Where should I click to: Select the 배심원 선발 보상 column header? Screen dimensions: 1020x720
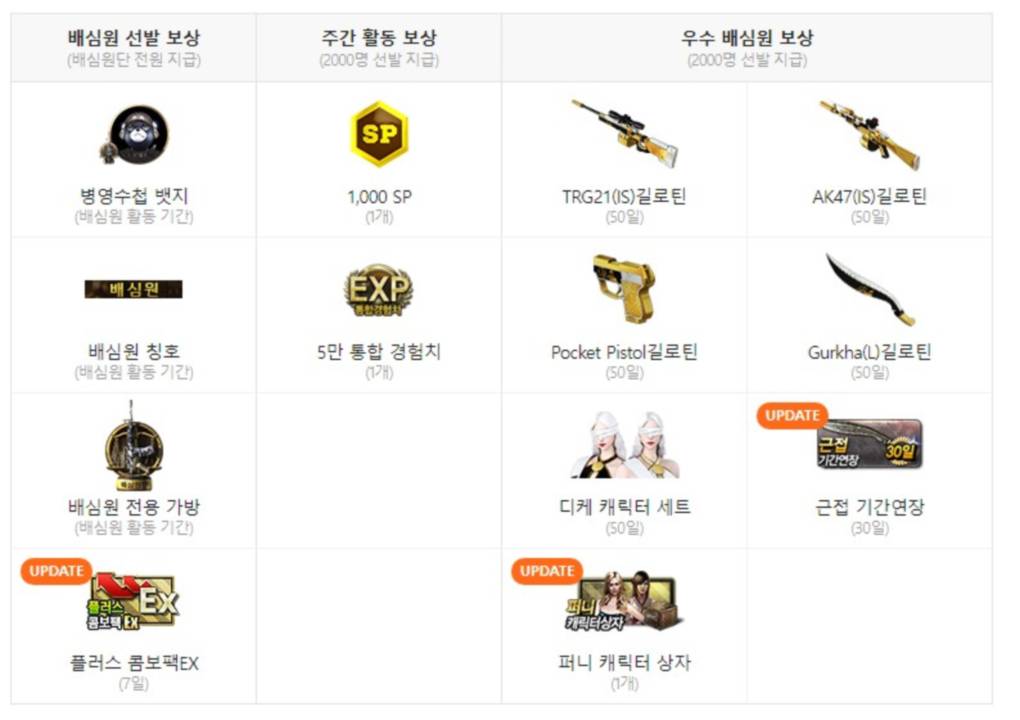133,47
